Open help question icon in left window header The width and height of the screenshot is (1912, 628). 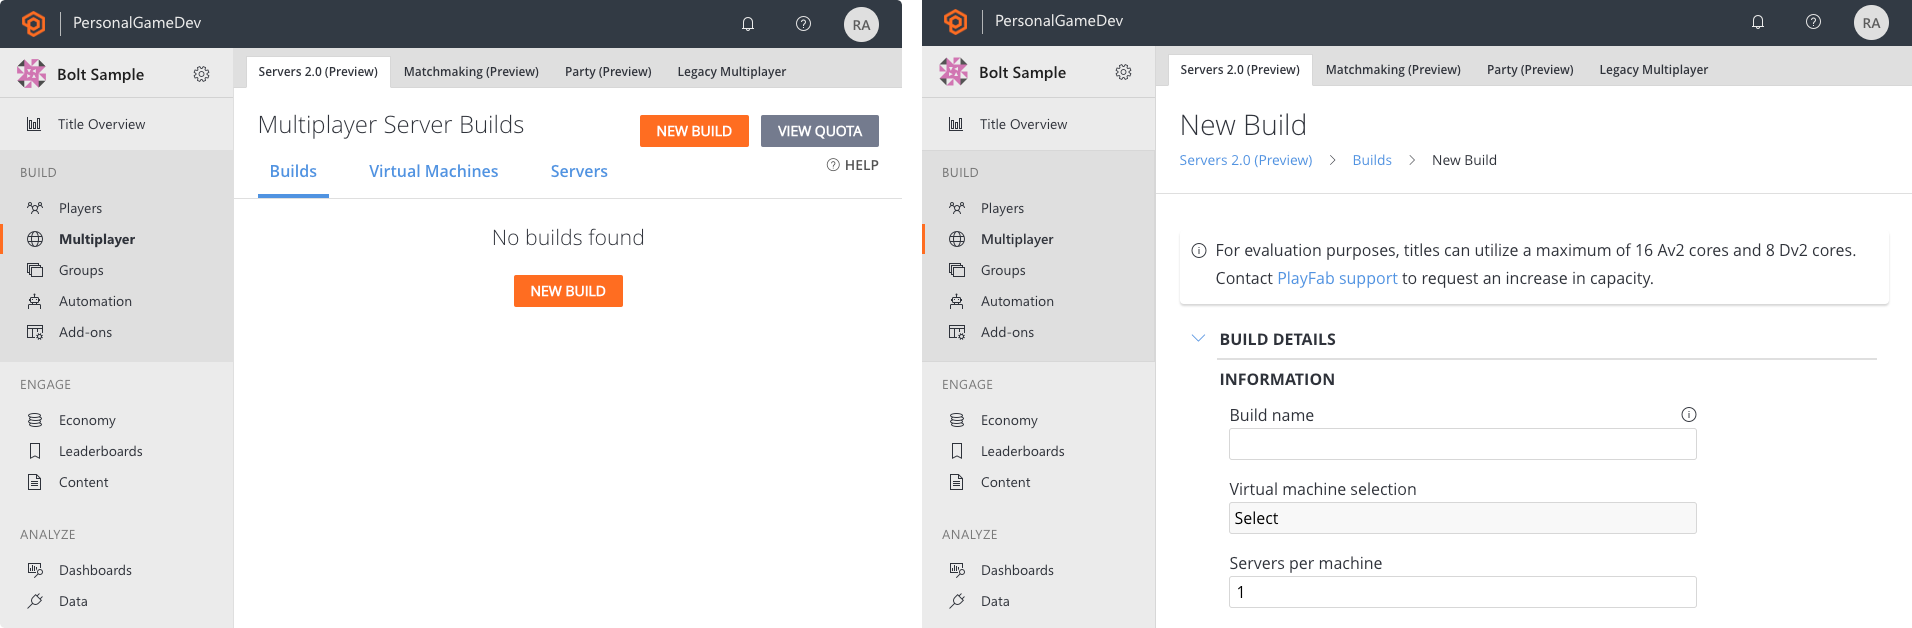pyautogui.click(x=803, y=24)
